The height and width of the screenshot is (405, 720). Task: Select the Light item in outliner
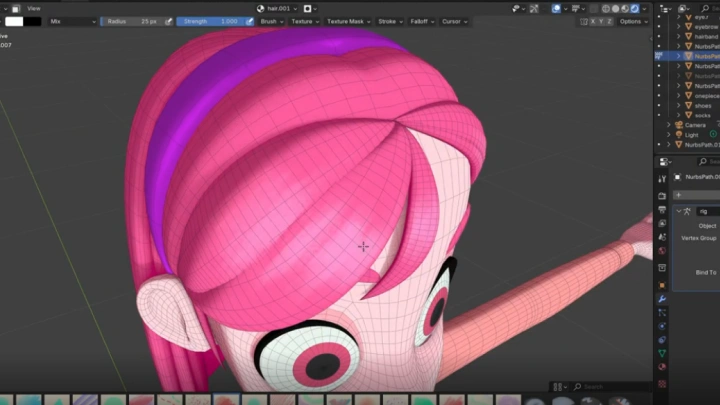[x=692, y=135]
